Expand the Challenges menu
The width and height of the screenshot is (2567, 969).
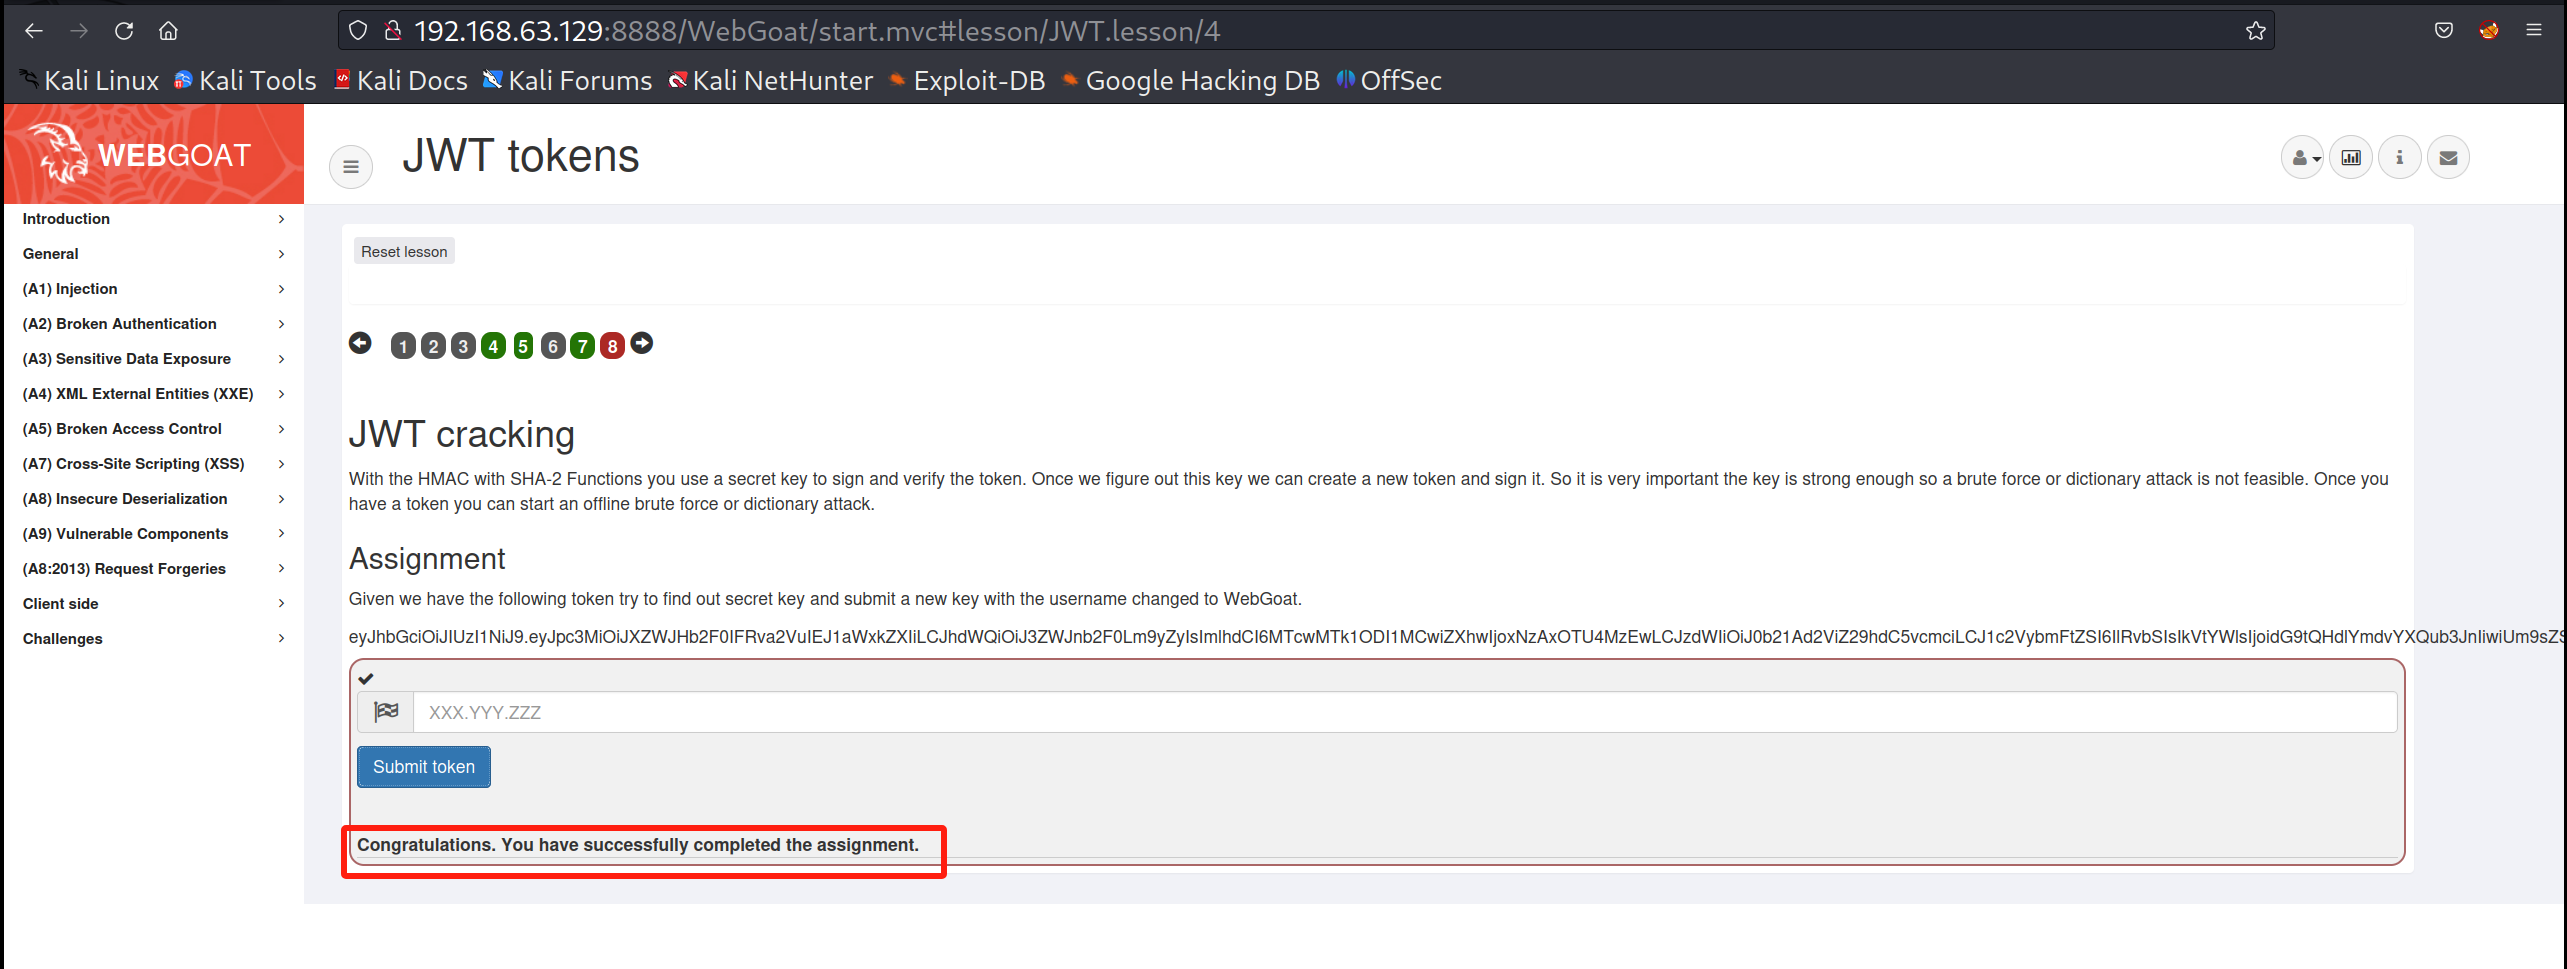pos(153,639)
